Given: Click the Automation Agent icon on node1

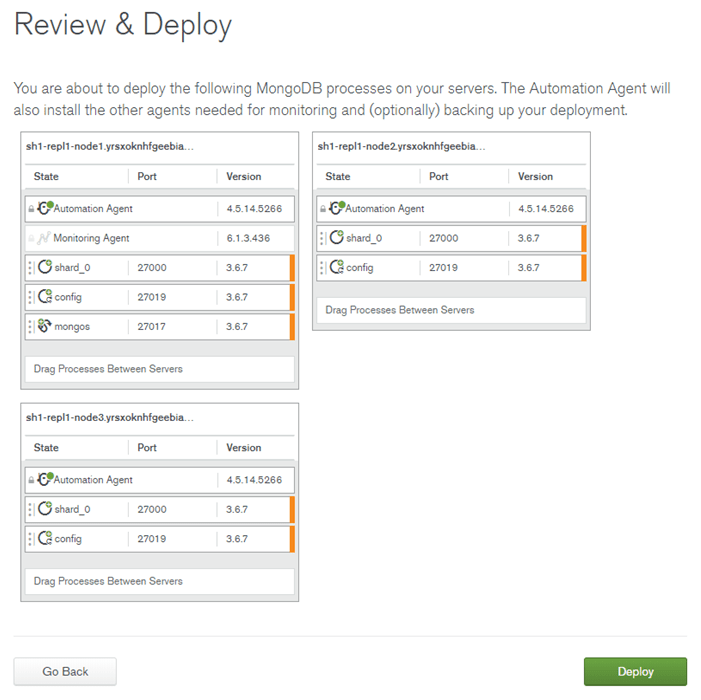Looking at the screenshot, I should click(45, 208).
